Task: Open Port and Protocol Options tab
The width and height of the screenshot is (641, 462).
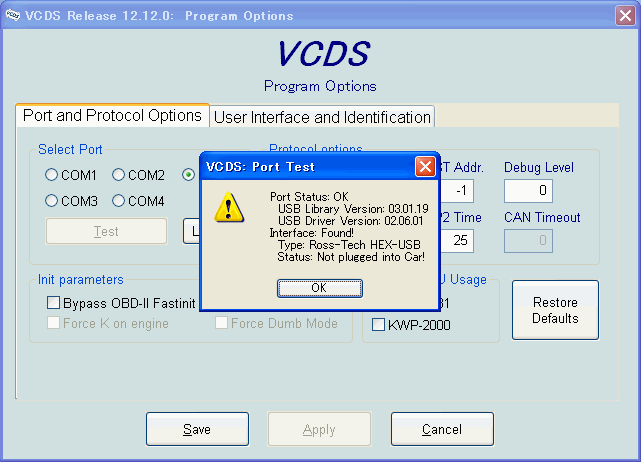Action: coord(112,115)
